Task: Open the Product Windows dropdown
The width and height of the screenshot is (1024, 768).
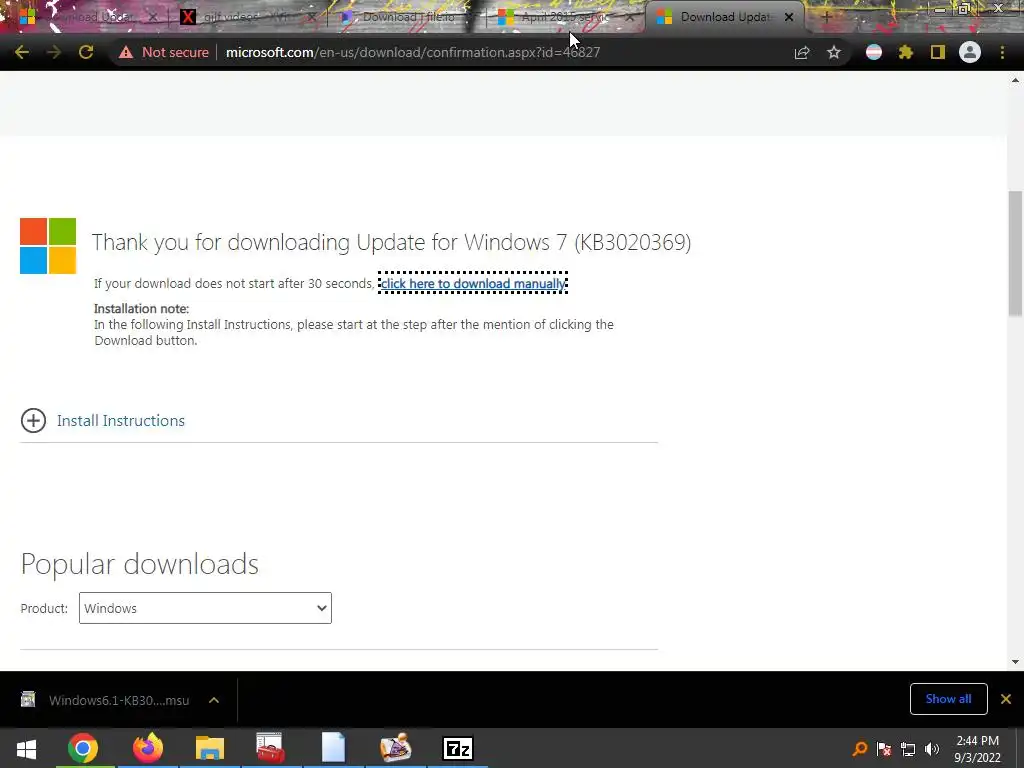Action: point(205,608)
